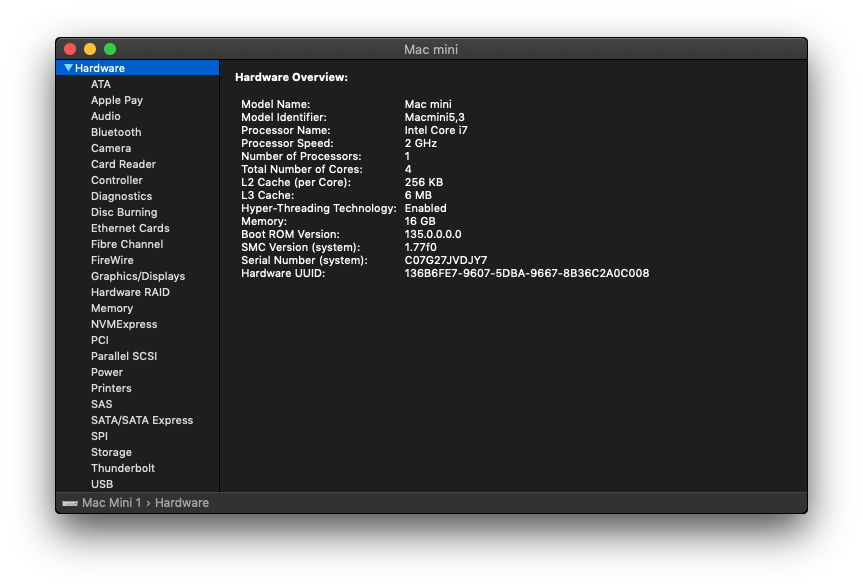This screenshot has width=863, height=587.
Task: View Bluetooth hardware details
Action: (x=115, y=132)
